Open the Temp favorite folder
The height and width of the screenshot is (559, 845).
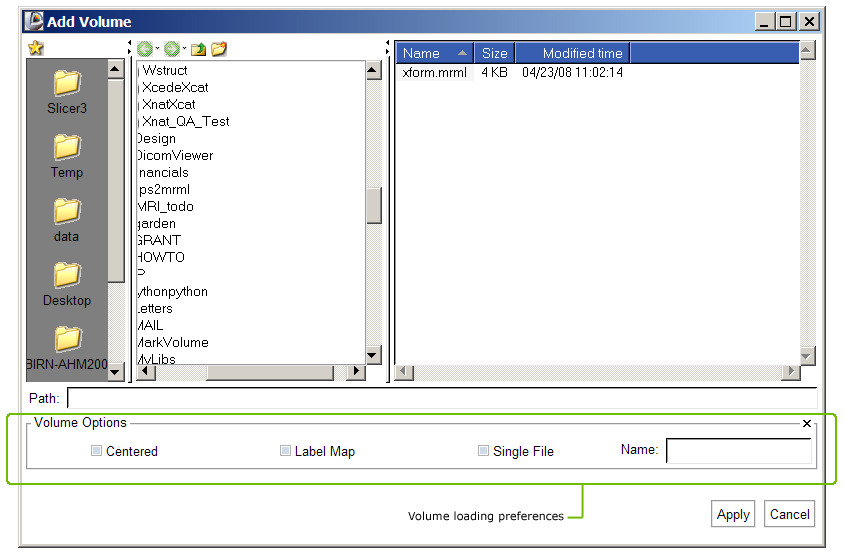[67, 155]
